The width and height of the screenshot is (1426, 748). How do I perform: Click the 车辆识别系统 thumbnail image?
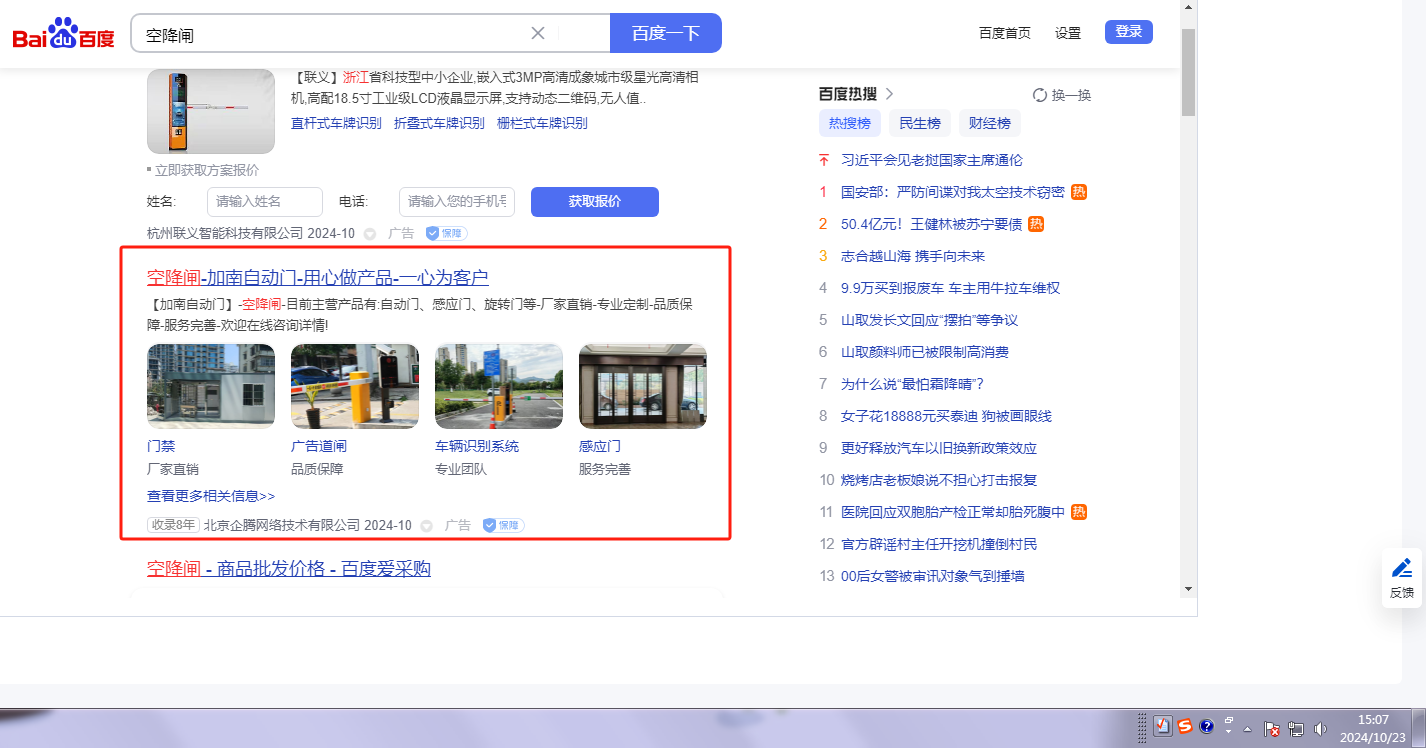(x=498, y=386)
